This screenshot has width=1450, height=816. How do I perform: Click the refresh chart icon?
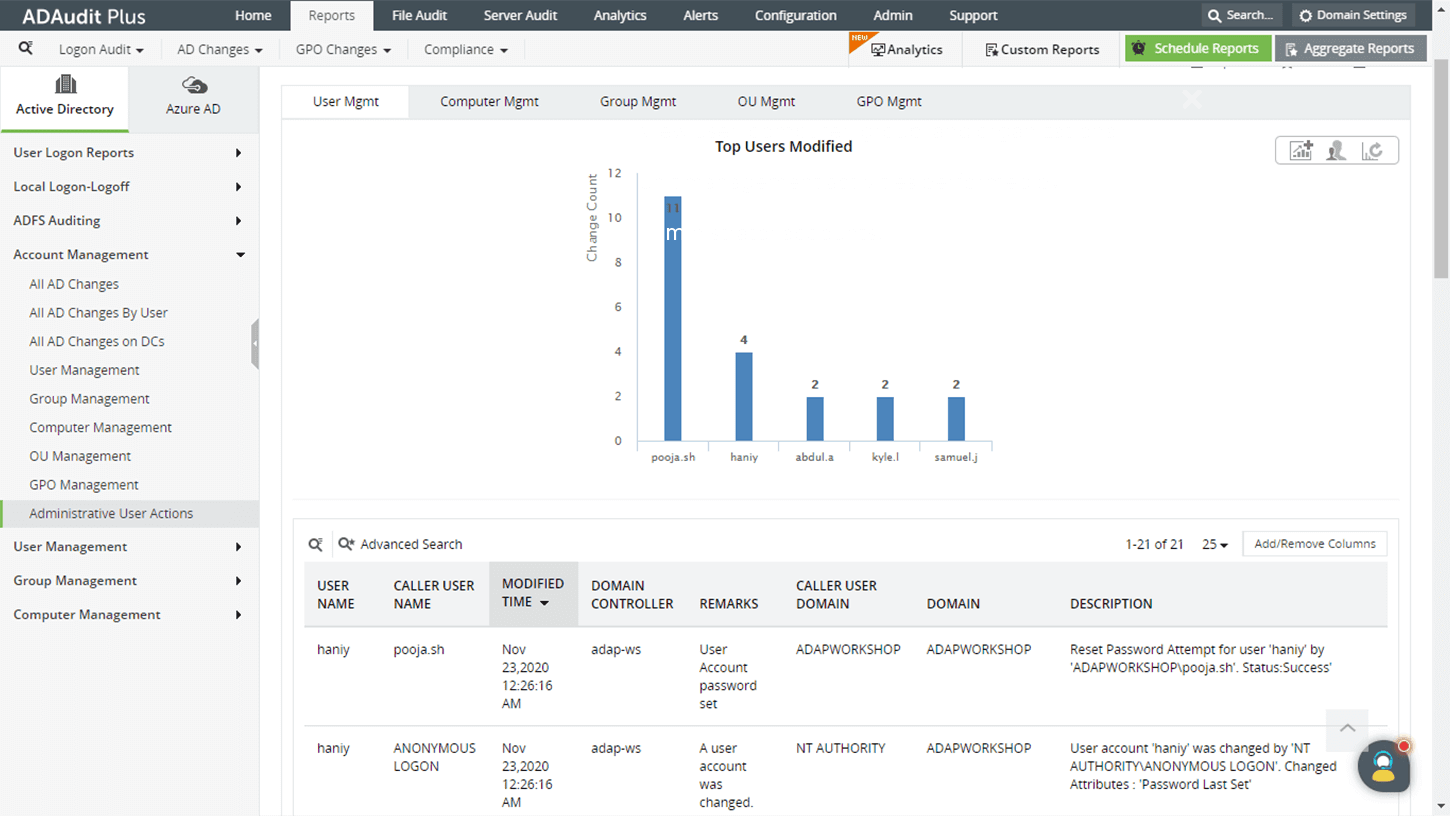pyautogui.click(x=1372, y=151)
